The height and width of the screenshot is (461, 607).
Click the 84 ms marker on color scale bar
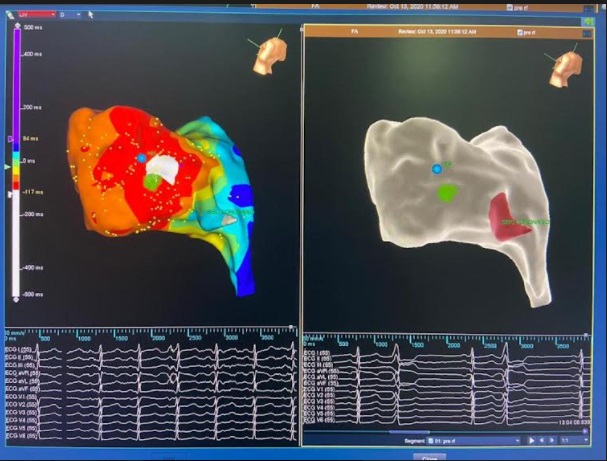(12, 140)
